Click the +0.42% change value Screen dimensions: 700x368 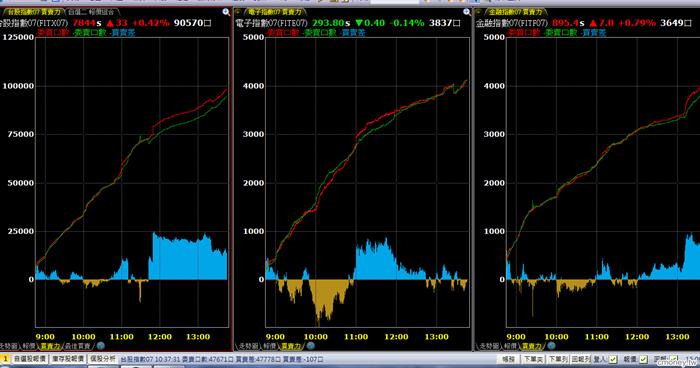pyautogui.click(x=151, y=23)
